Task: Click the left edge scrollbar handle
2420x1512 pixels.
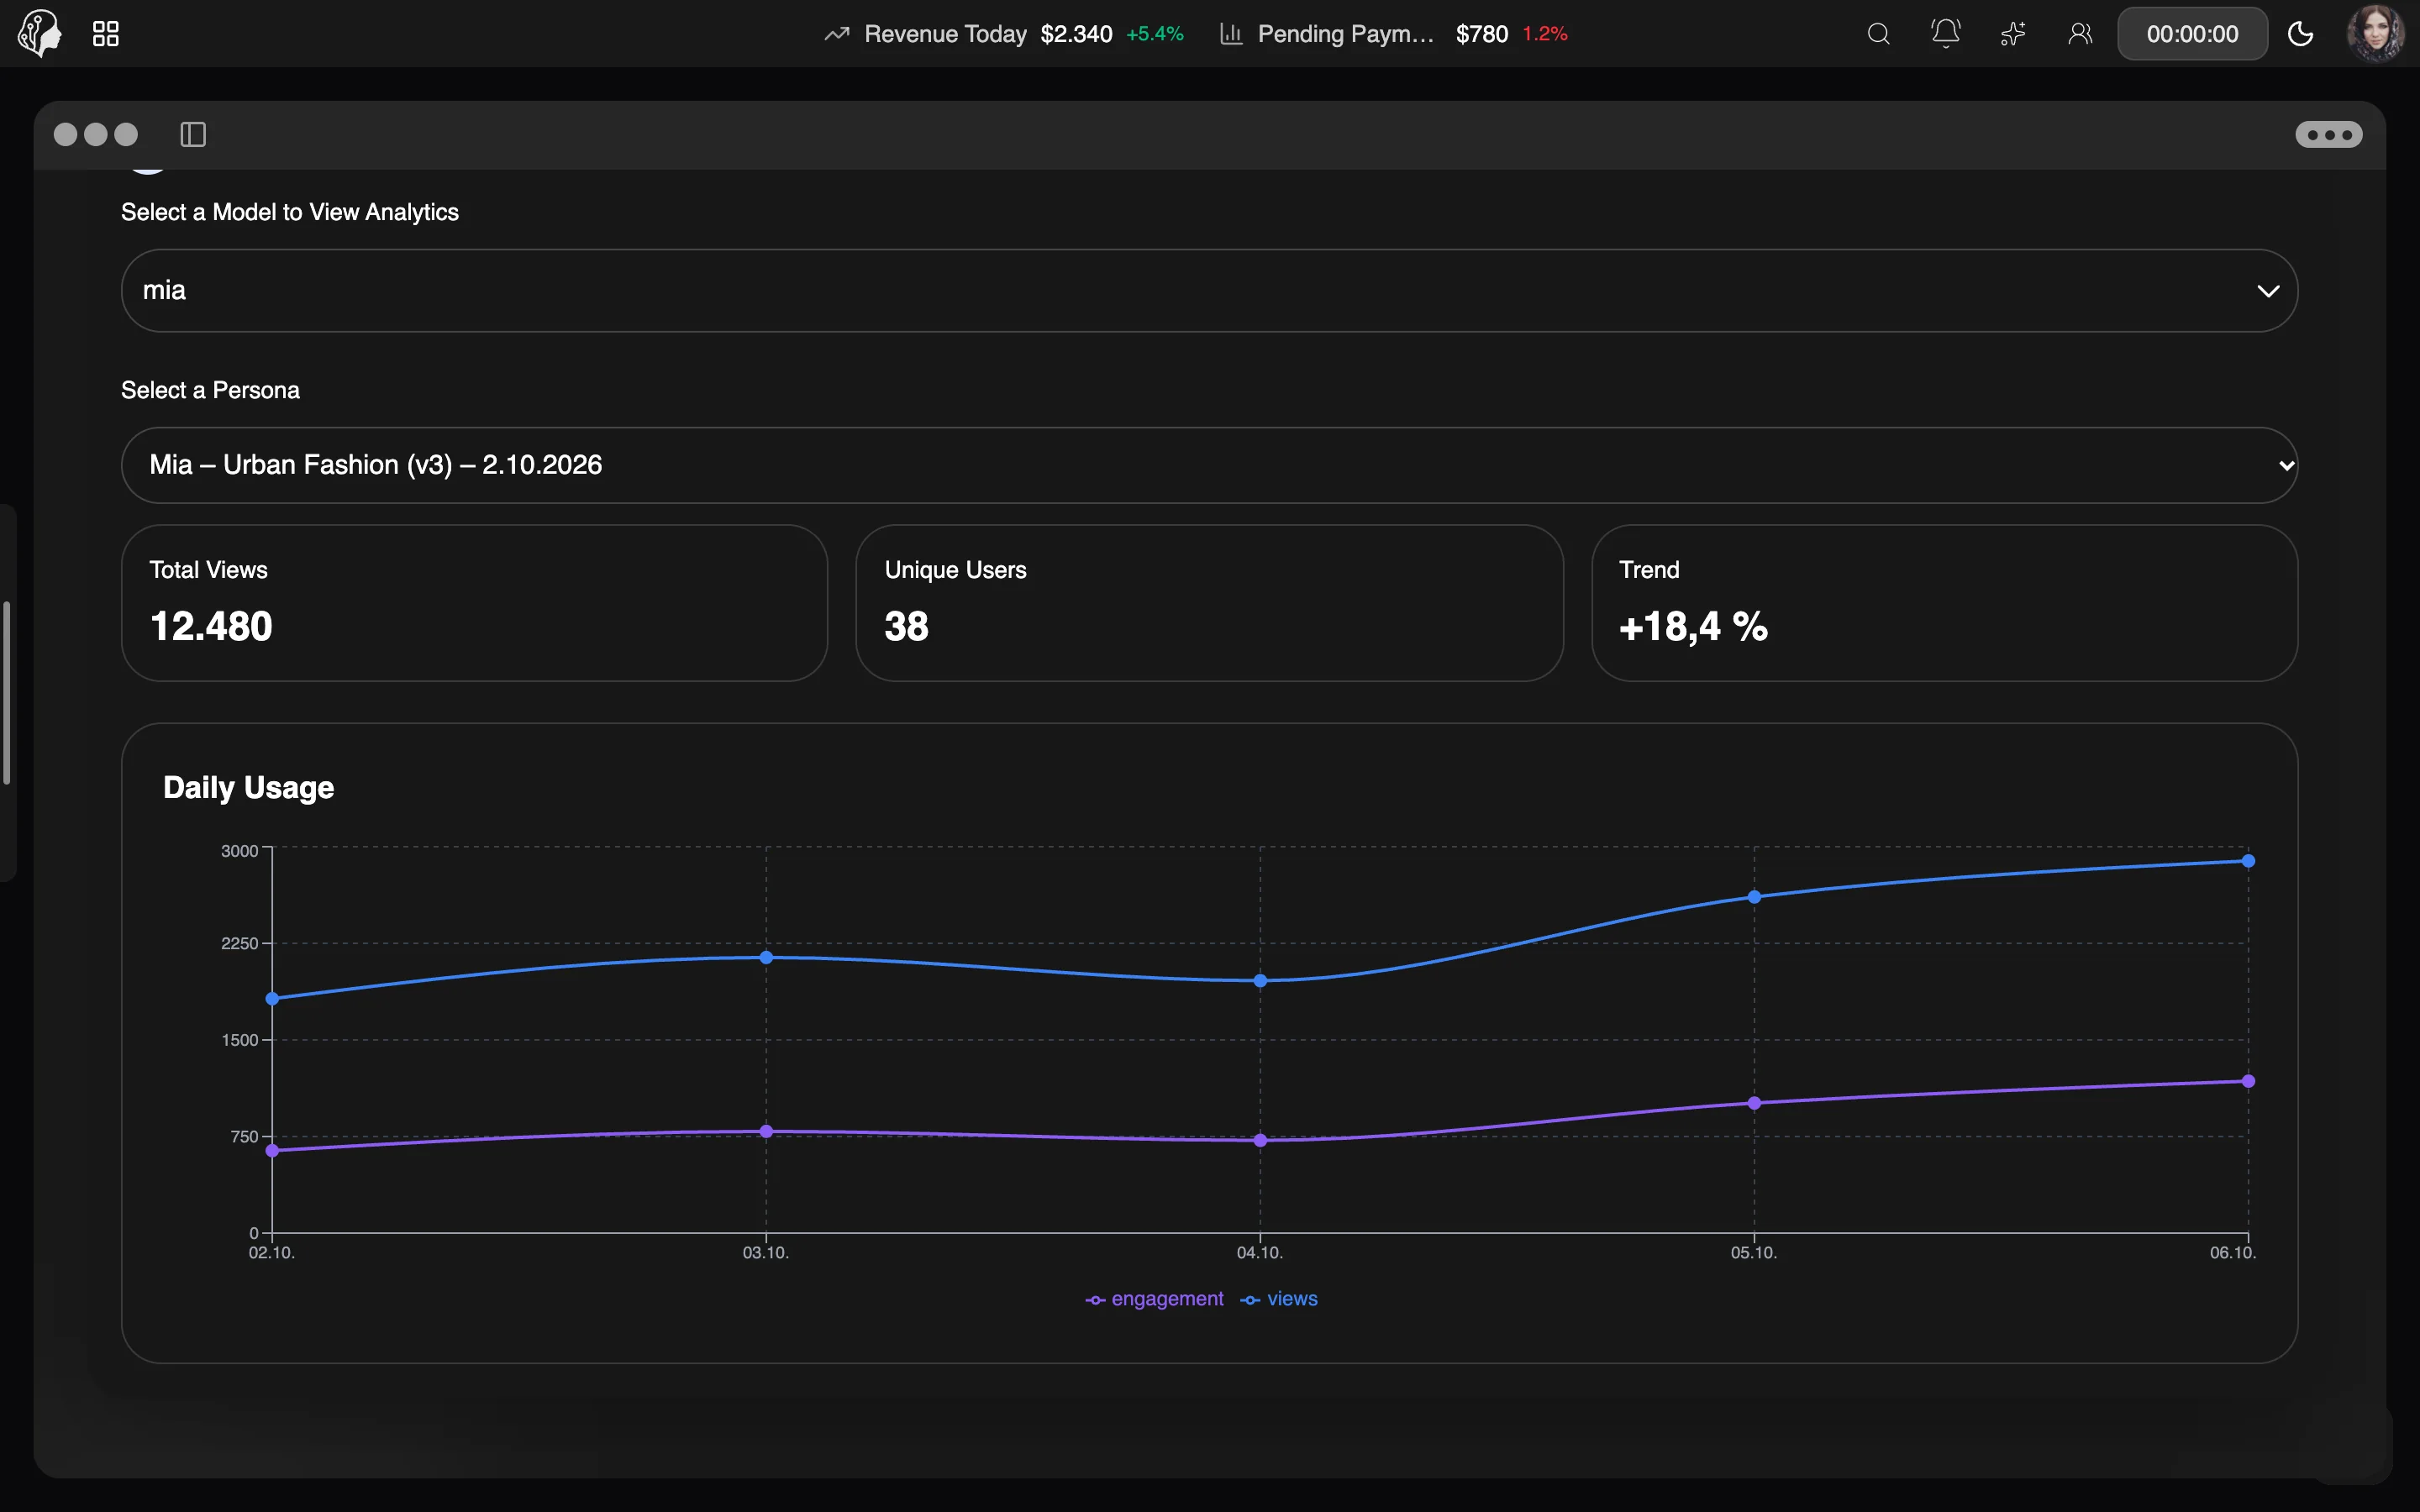Action: (x=7, y=693)
